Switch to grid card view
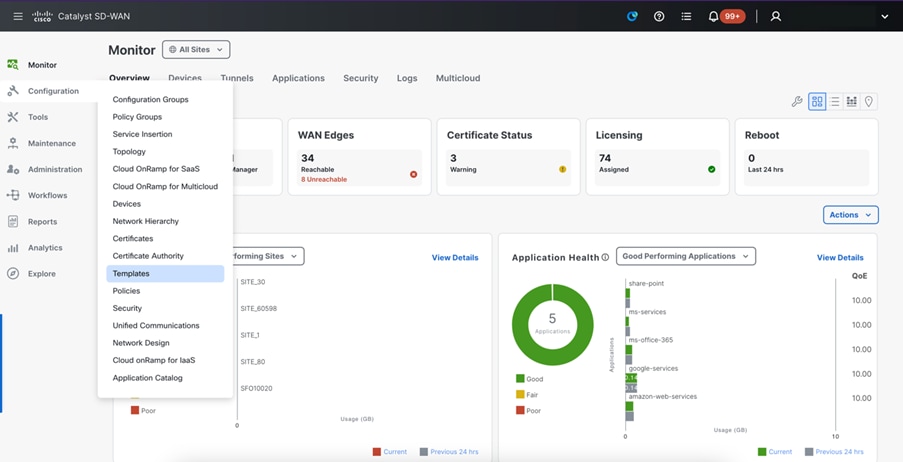The height and width of the screenshot is (462, 903). click(x=817, y=102)
